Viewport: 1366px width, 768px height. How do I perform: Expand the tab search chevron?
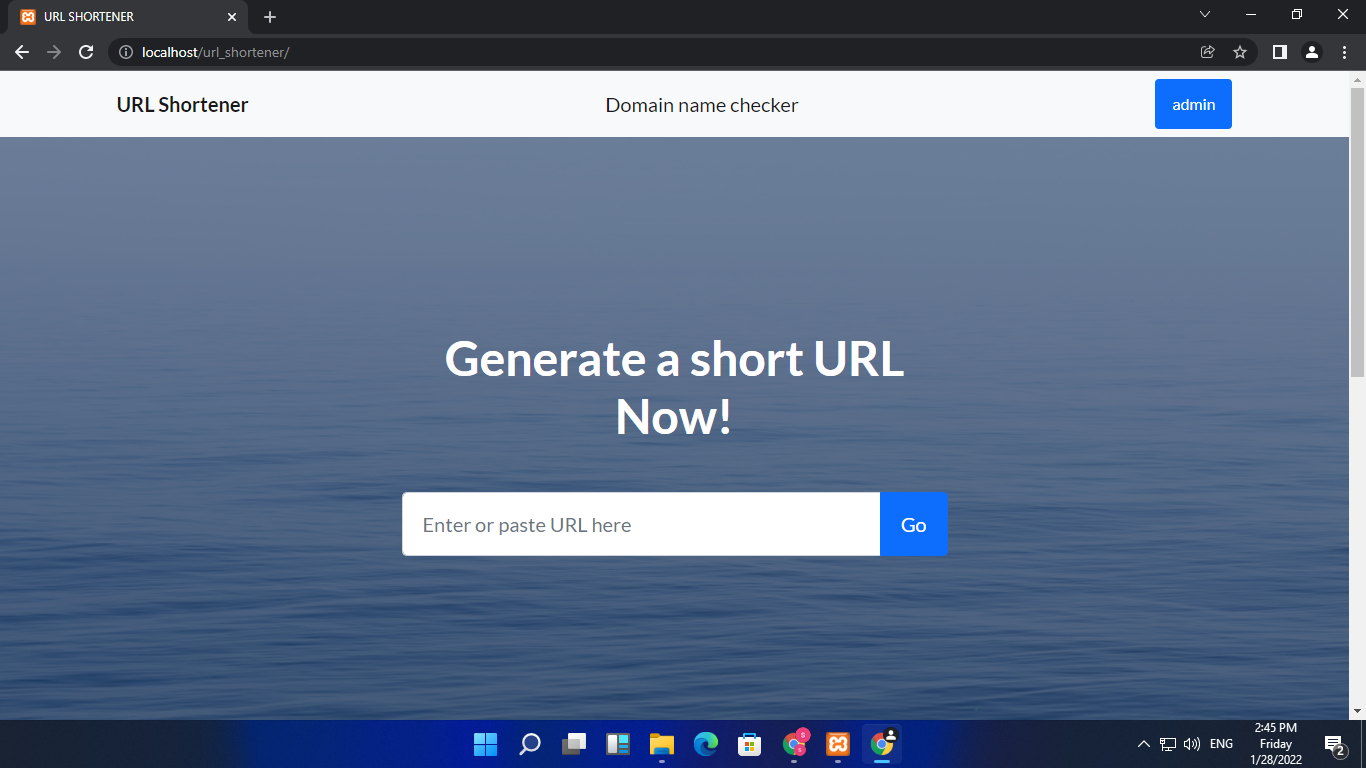pyautogui.click(x=1205, y=14)
